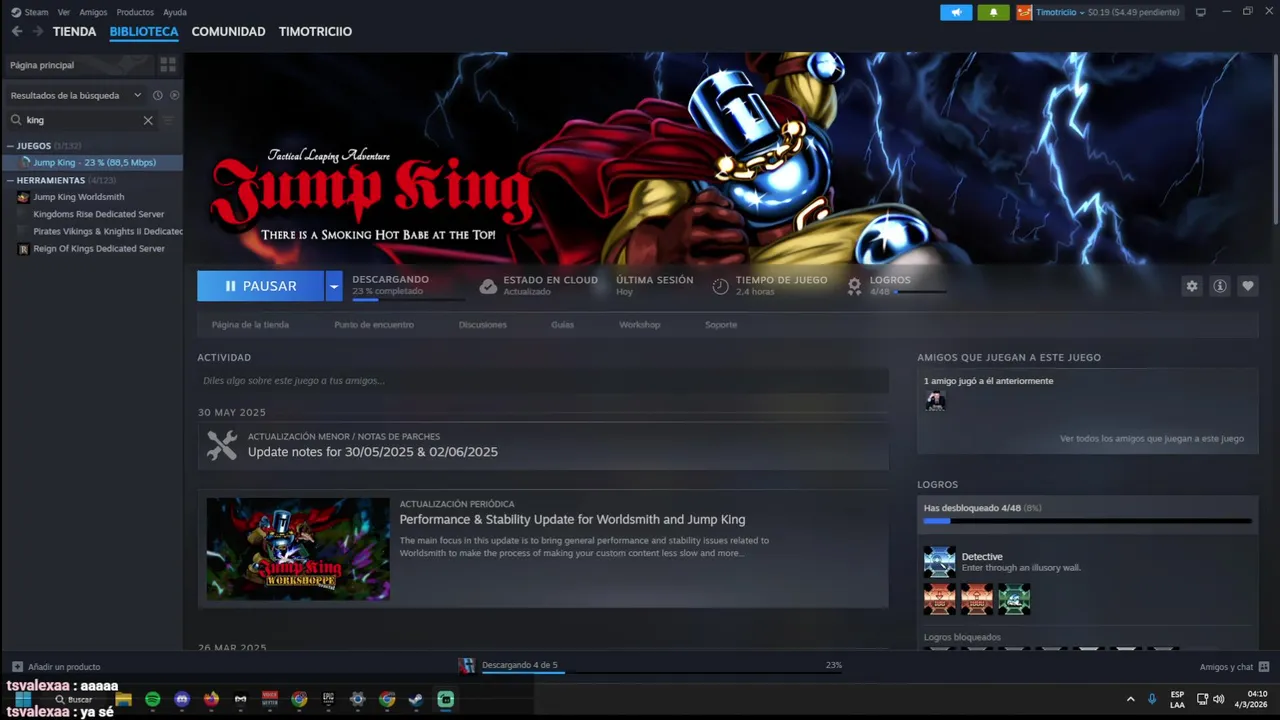Open the Ayuda menu
The image size is (1280, 720).
(175, 12)
